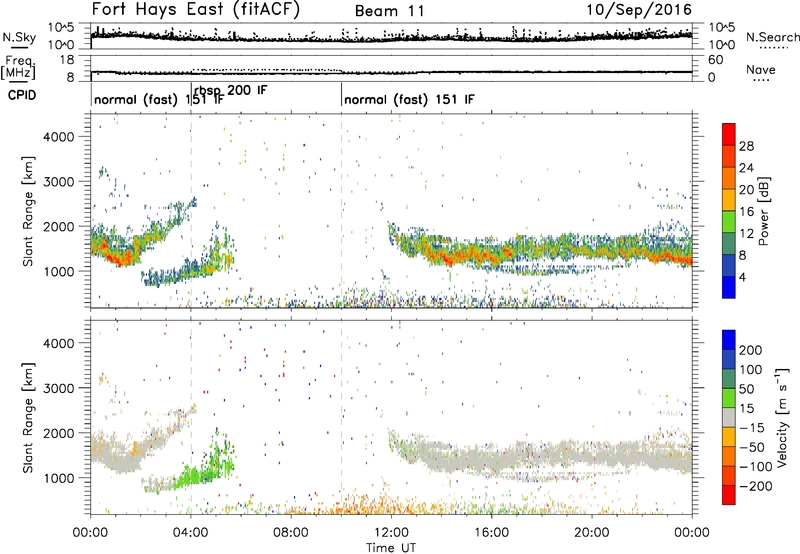Click the 'Freq. [MHz]' axis label
The width and height of the screenshot is (800, 554).
tap(18, 67)
